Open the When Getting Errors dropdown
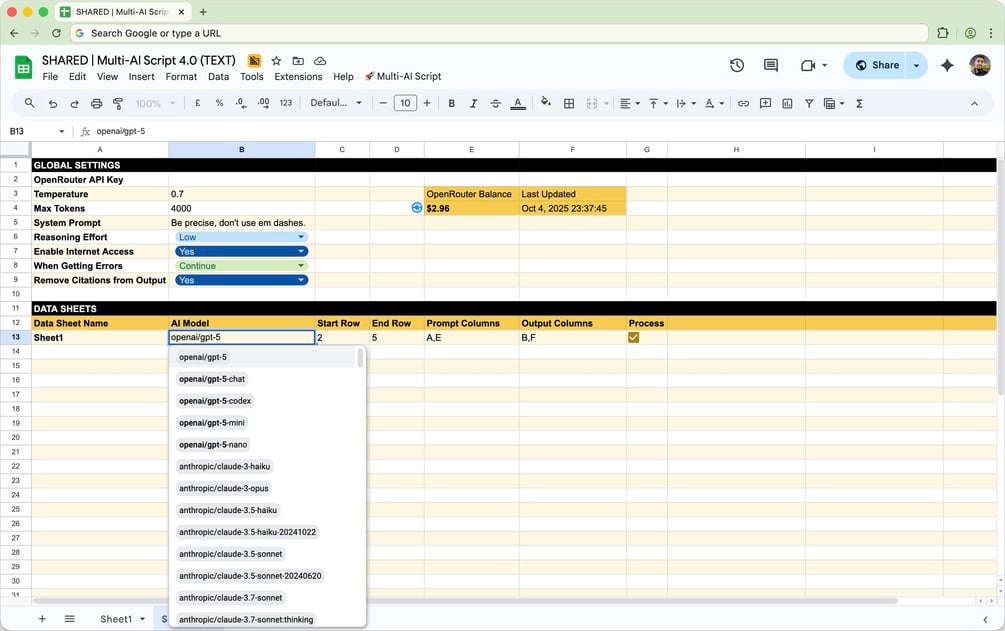 click(x=242, y=265)
